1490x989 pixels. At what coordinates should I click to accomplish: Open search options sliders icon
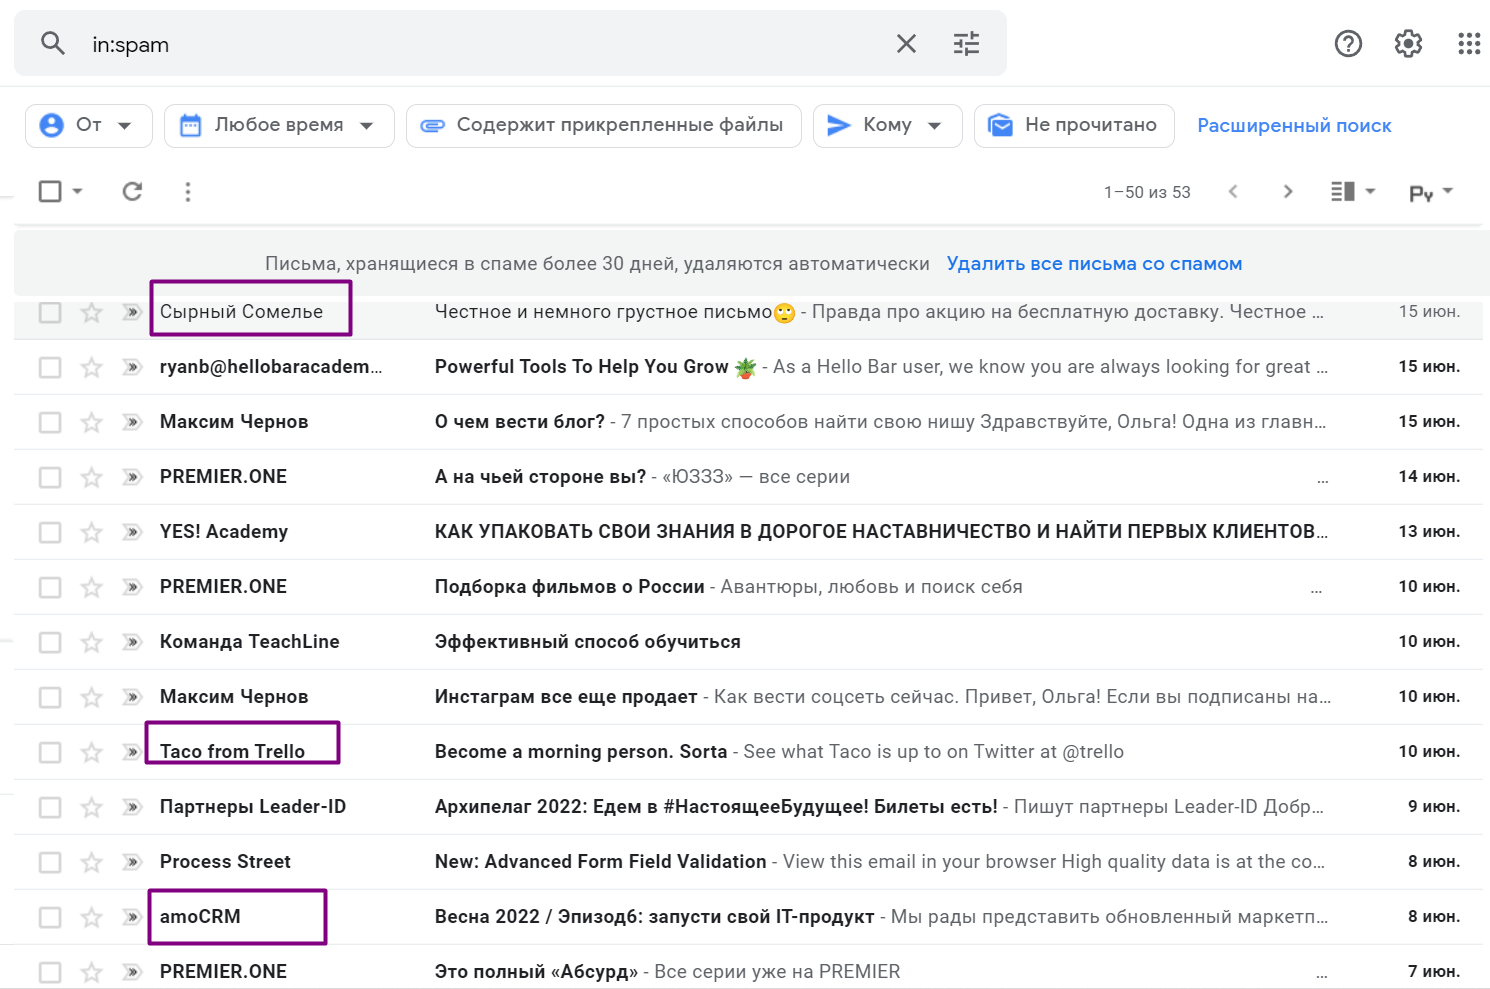966,43
